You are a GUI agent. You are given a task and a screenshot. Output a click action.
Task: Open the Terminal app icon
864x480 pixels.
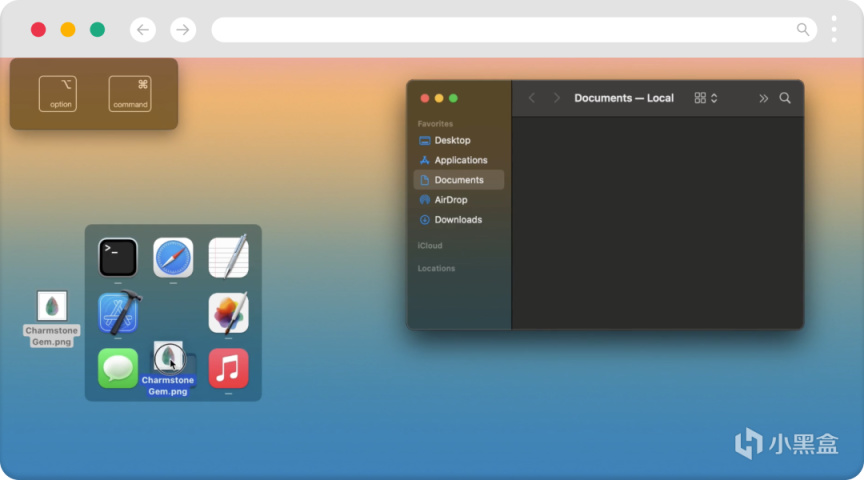(118, 257)
